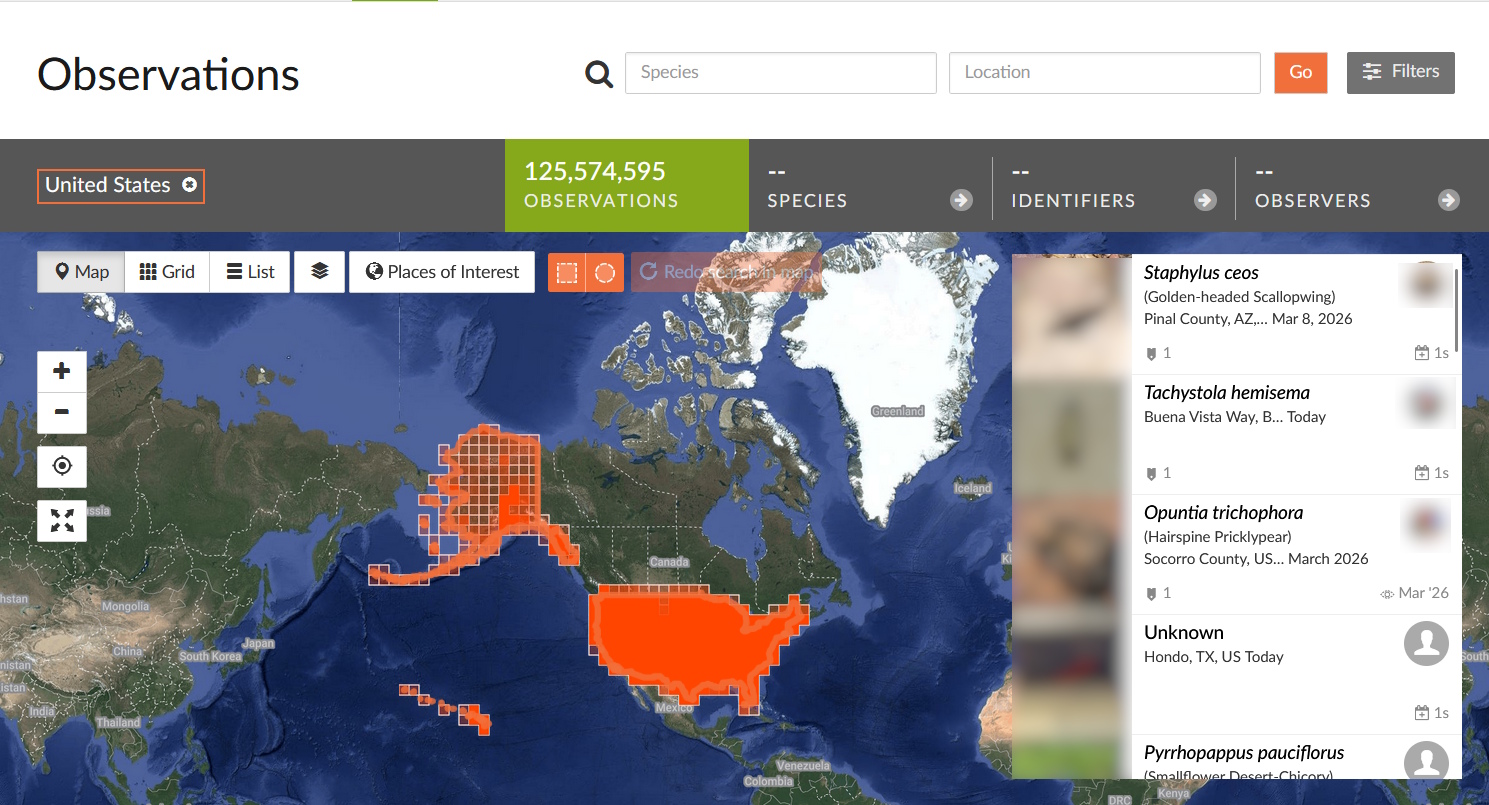Expand the Species stats arrow

[961, 200]
